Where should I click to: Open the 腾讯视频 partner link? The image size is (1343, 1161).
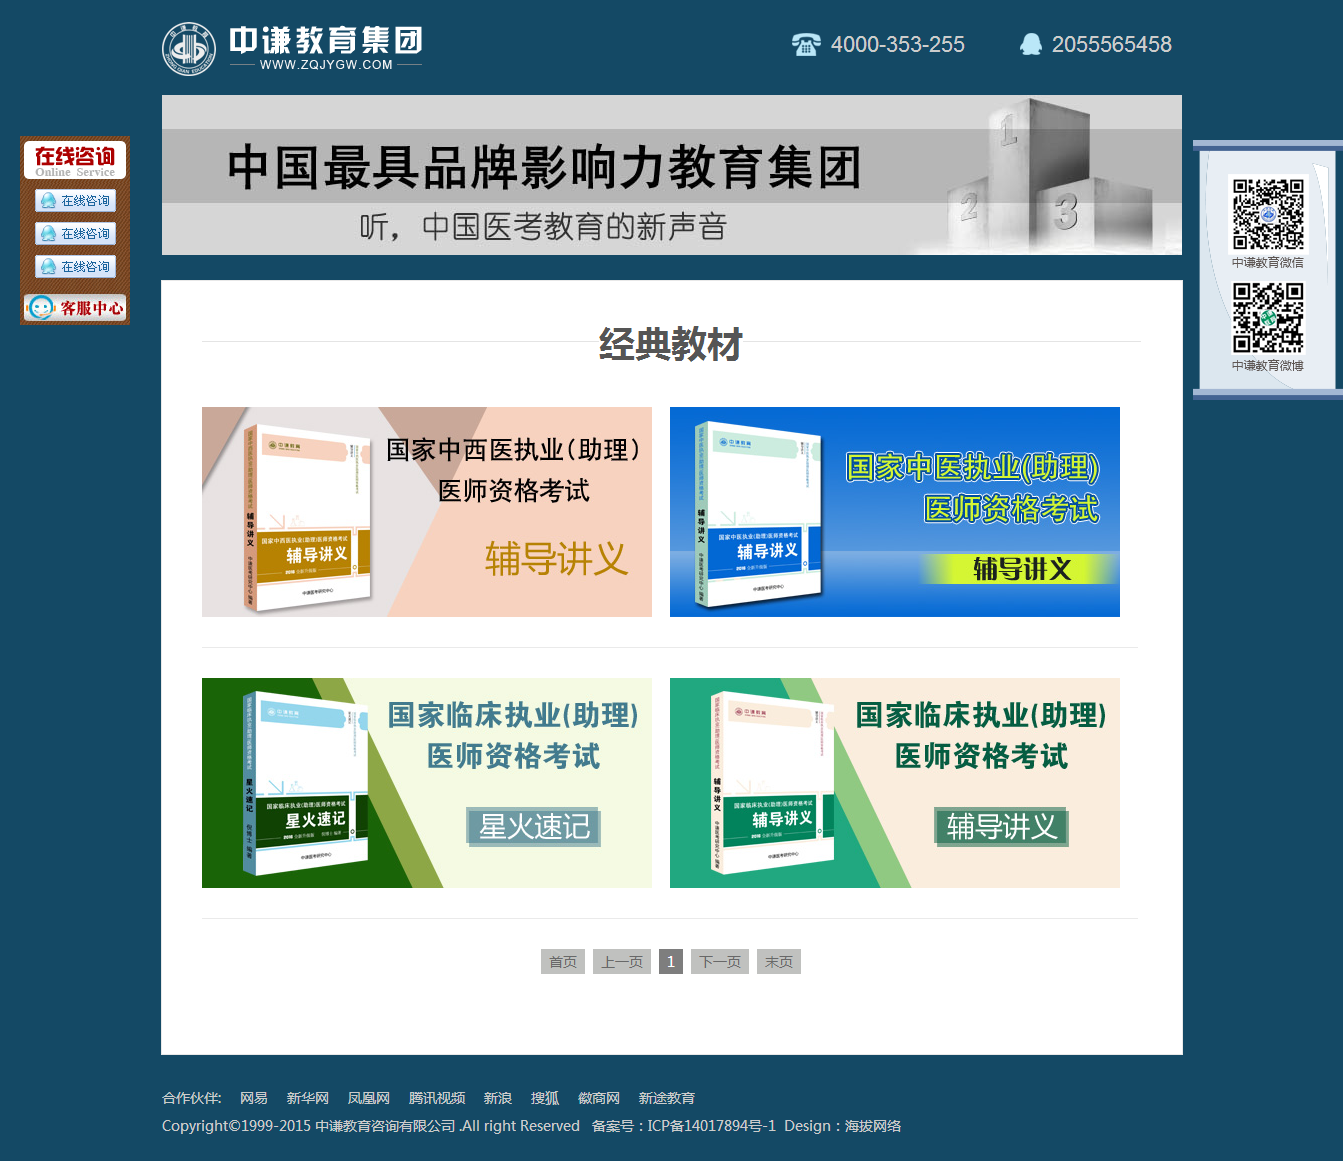(x=437, y=1098)
